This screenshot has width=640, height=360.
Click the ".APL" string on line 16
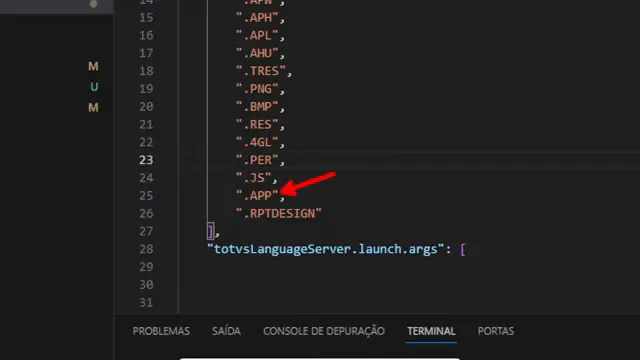[257, 36]
